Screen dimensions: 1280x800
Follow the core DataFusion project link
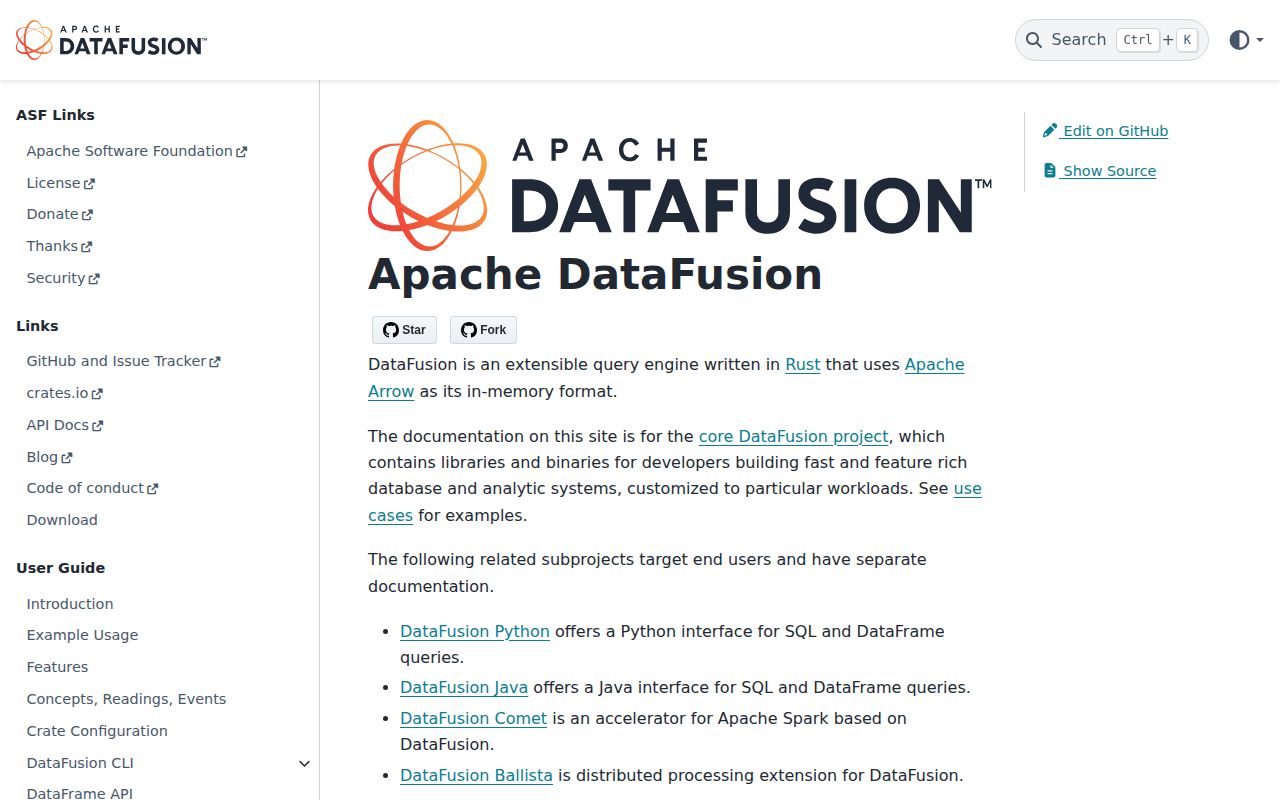coord(794,437)
